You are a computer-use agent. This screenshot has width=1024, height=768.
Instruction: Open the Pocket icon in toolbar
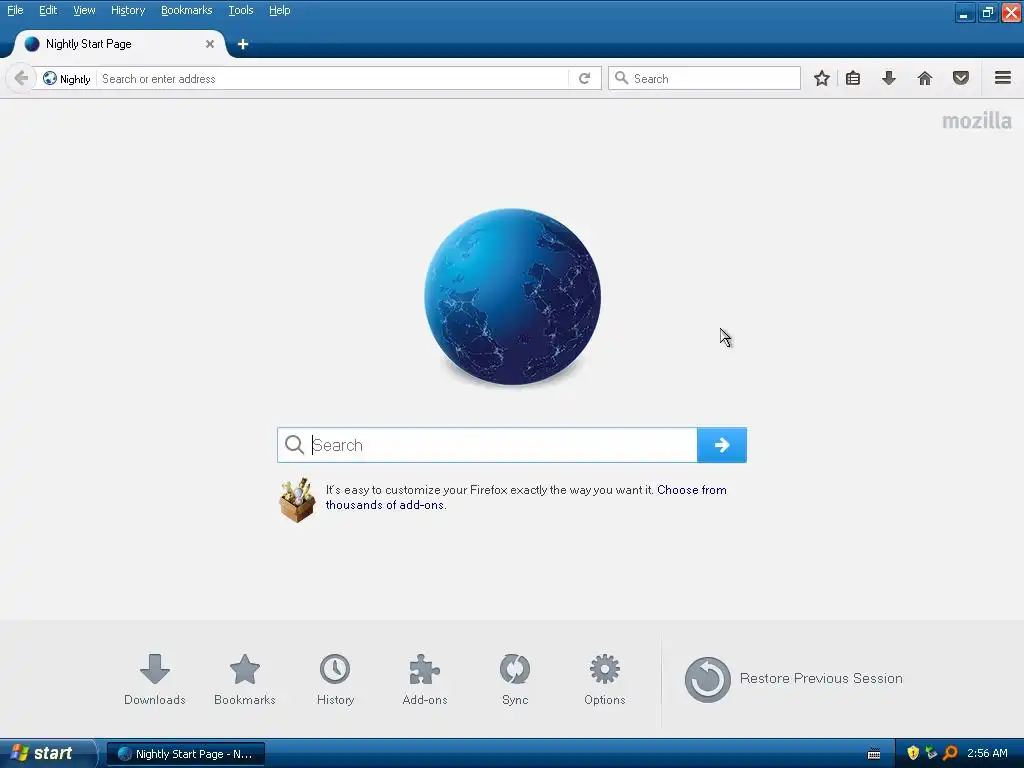(x=961, y=78)
